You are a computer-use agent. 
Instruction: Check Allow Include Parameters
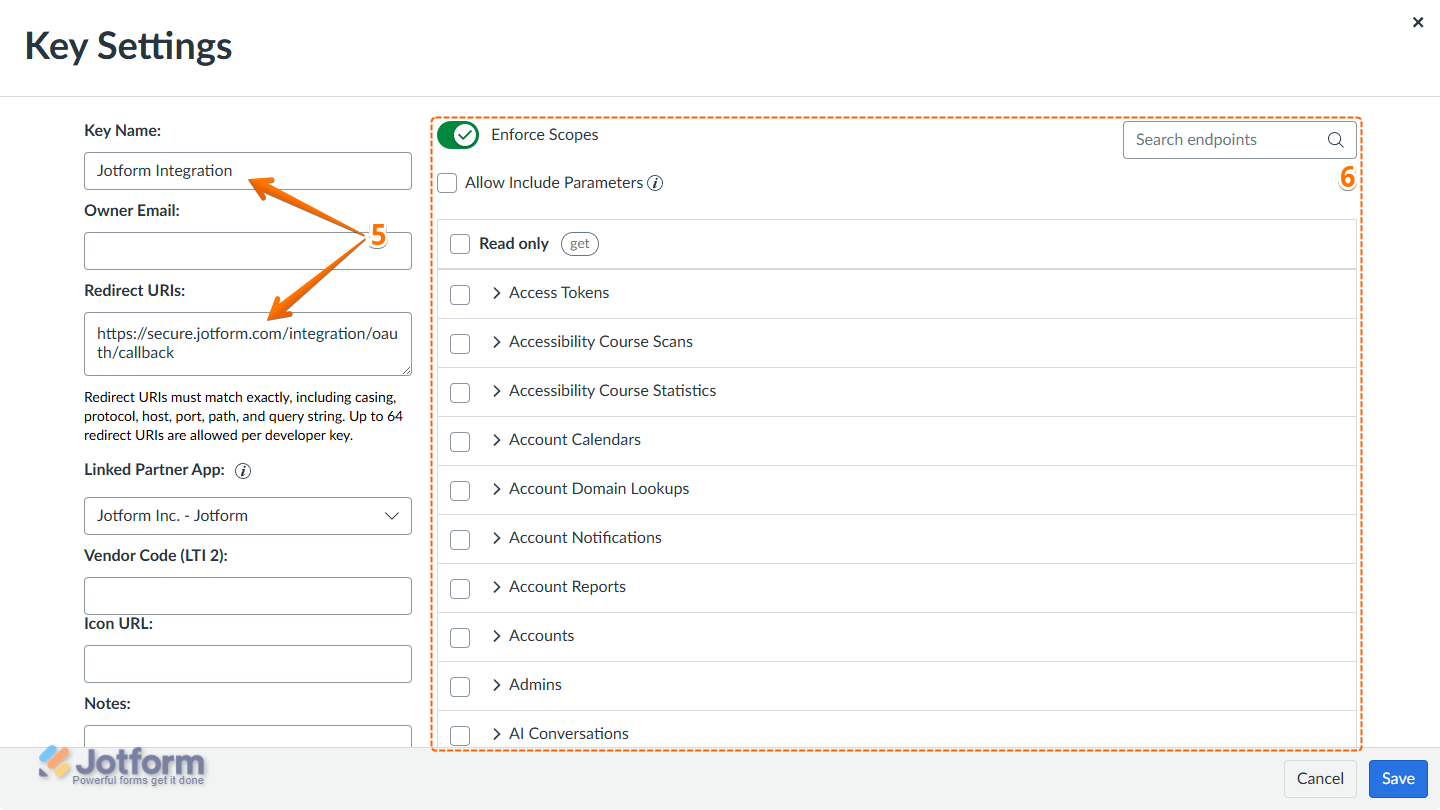(x=447, y=183)
